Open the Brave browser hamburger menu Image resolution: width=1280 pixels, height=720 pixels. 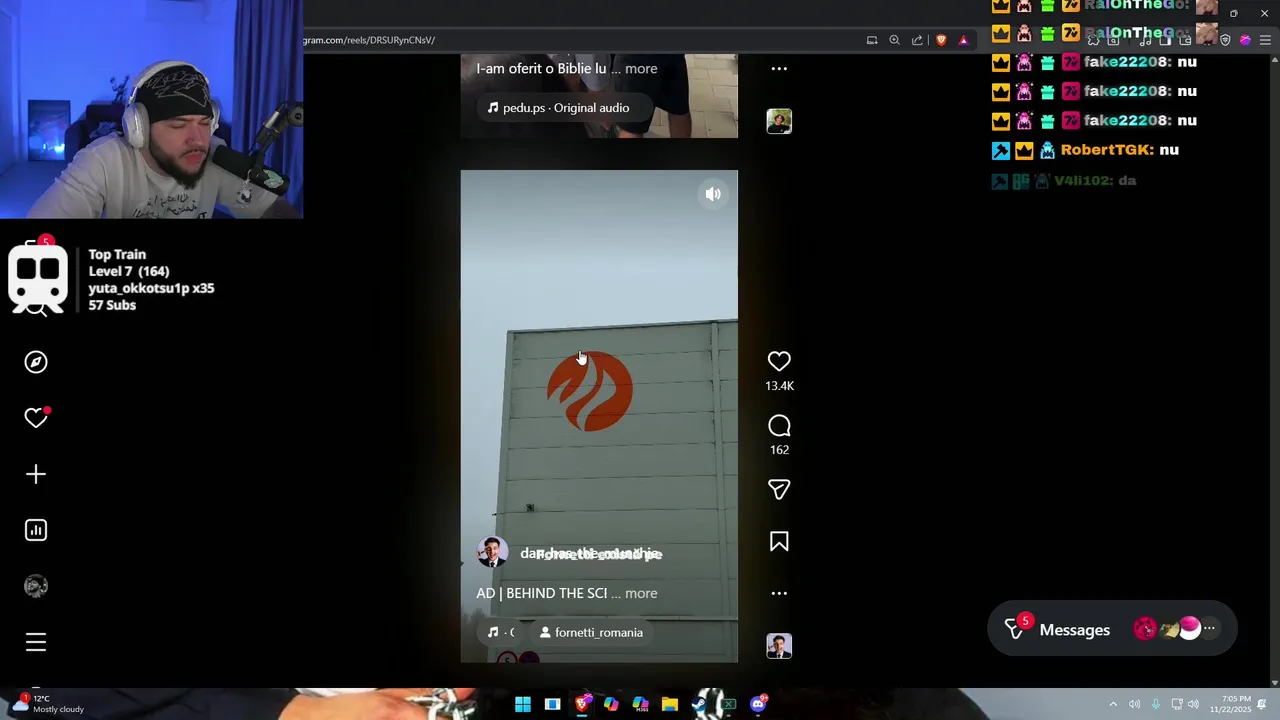1265,40
